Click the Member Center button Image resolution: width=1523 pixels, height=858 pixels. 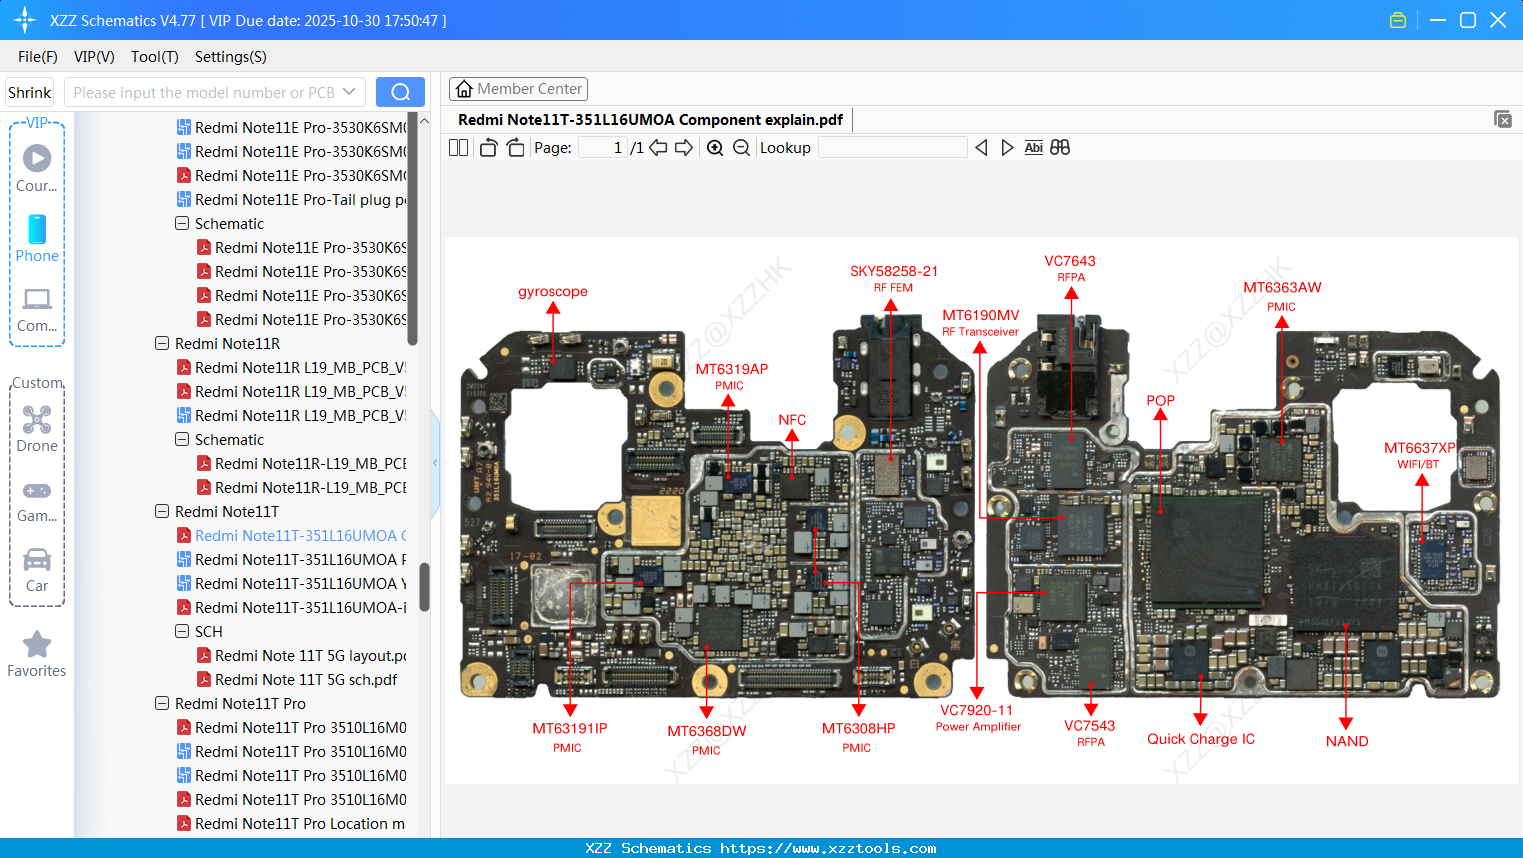tap(518, 88)
